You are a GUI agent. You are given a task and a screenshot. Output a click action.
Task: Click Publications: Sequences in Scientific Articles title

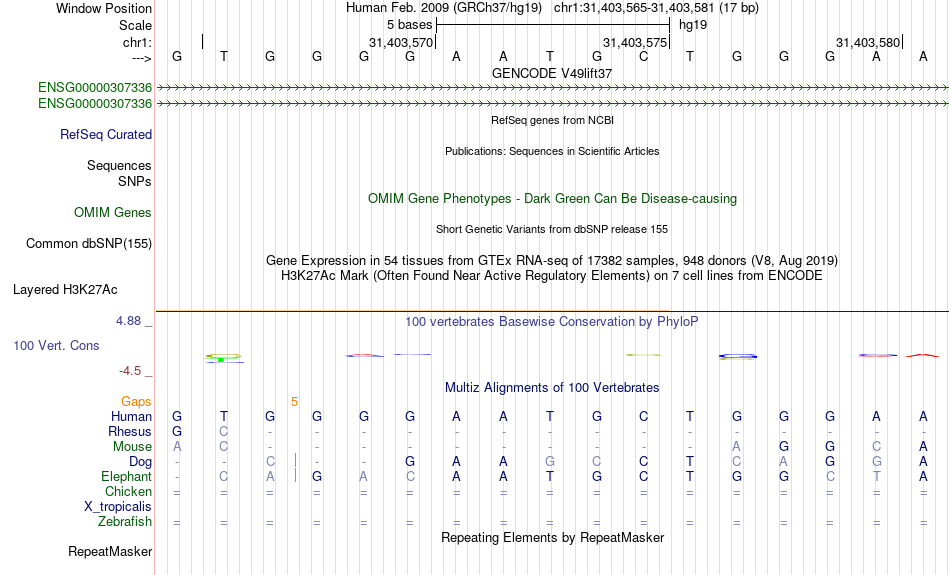pyautogui.click(x=552, y=151)
